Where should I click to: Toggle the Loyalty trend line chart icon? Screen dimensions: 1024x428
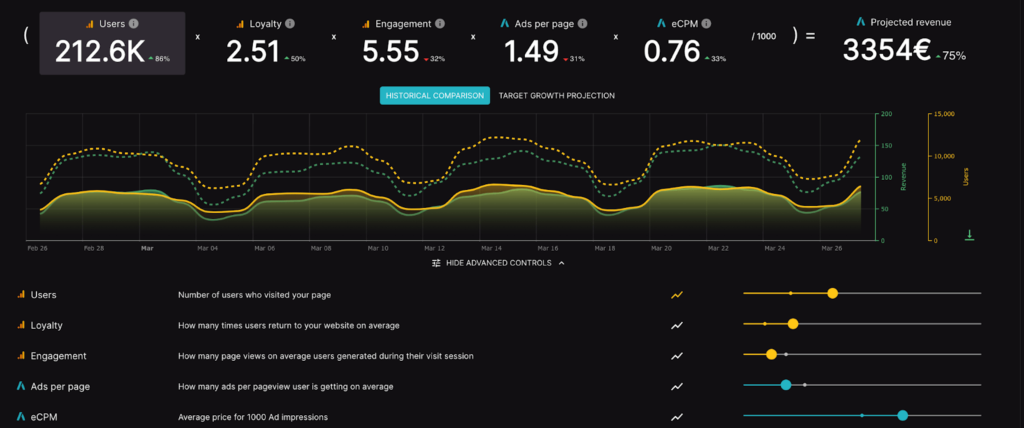tap(677, 325)
